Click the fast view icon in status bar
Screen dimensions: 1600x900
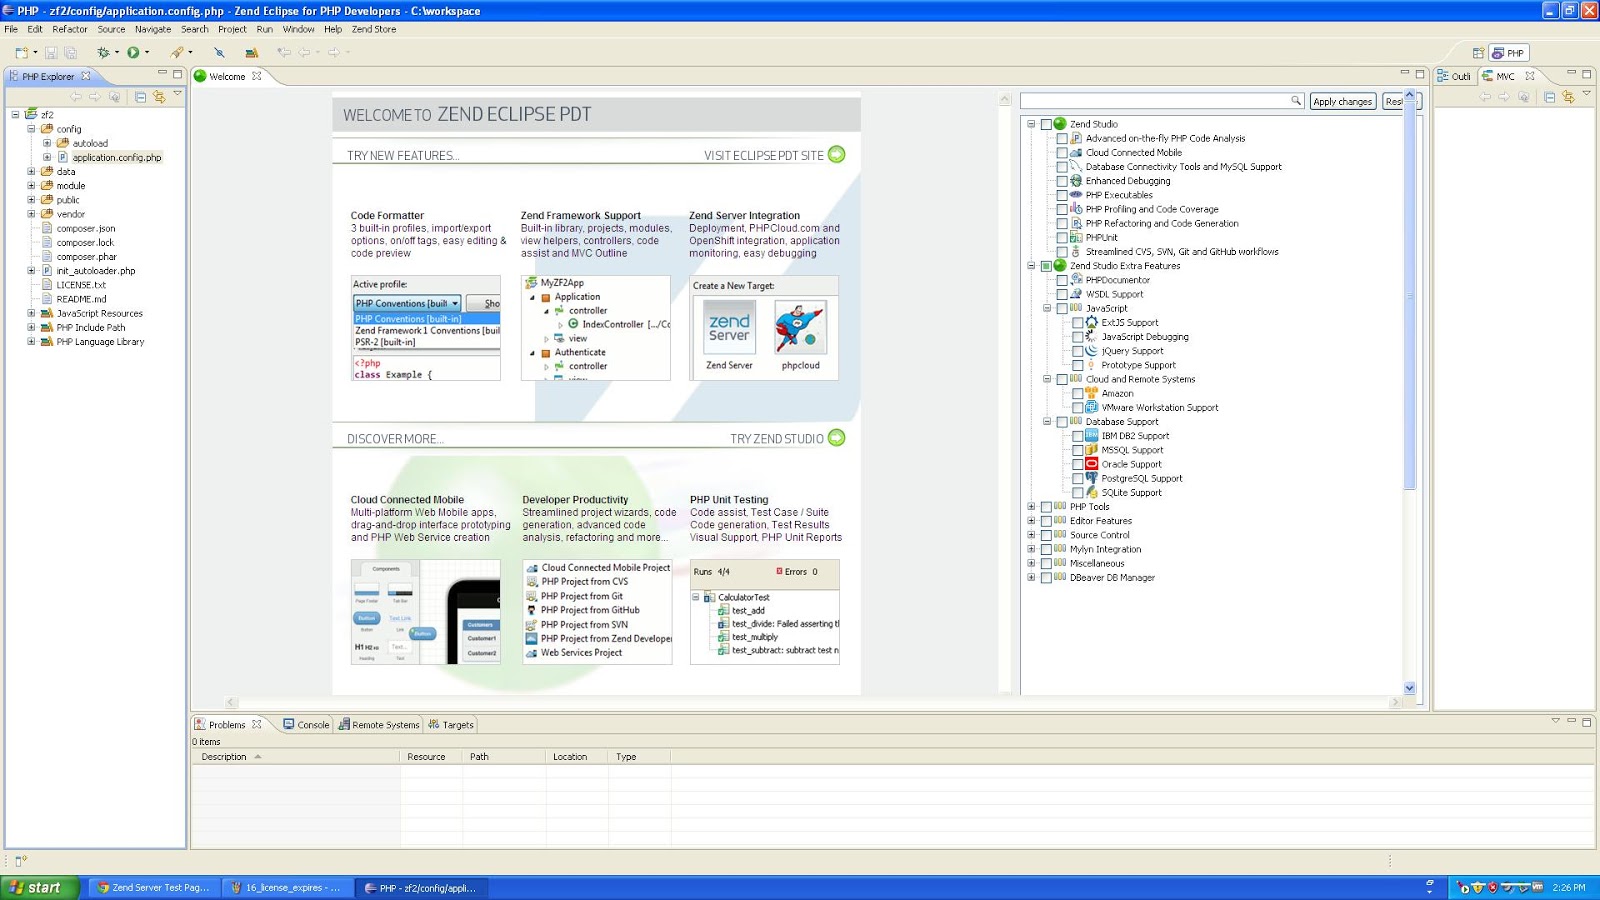pyautogui.click(x=21, y=860)
